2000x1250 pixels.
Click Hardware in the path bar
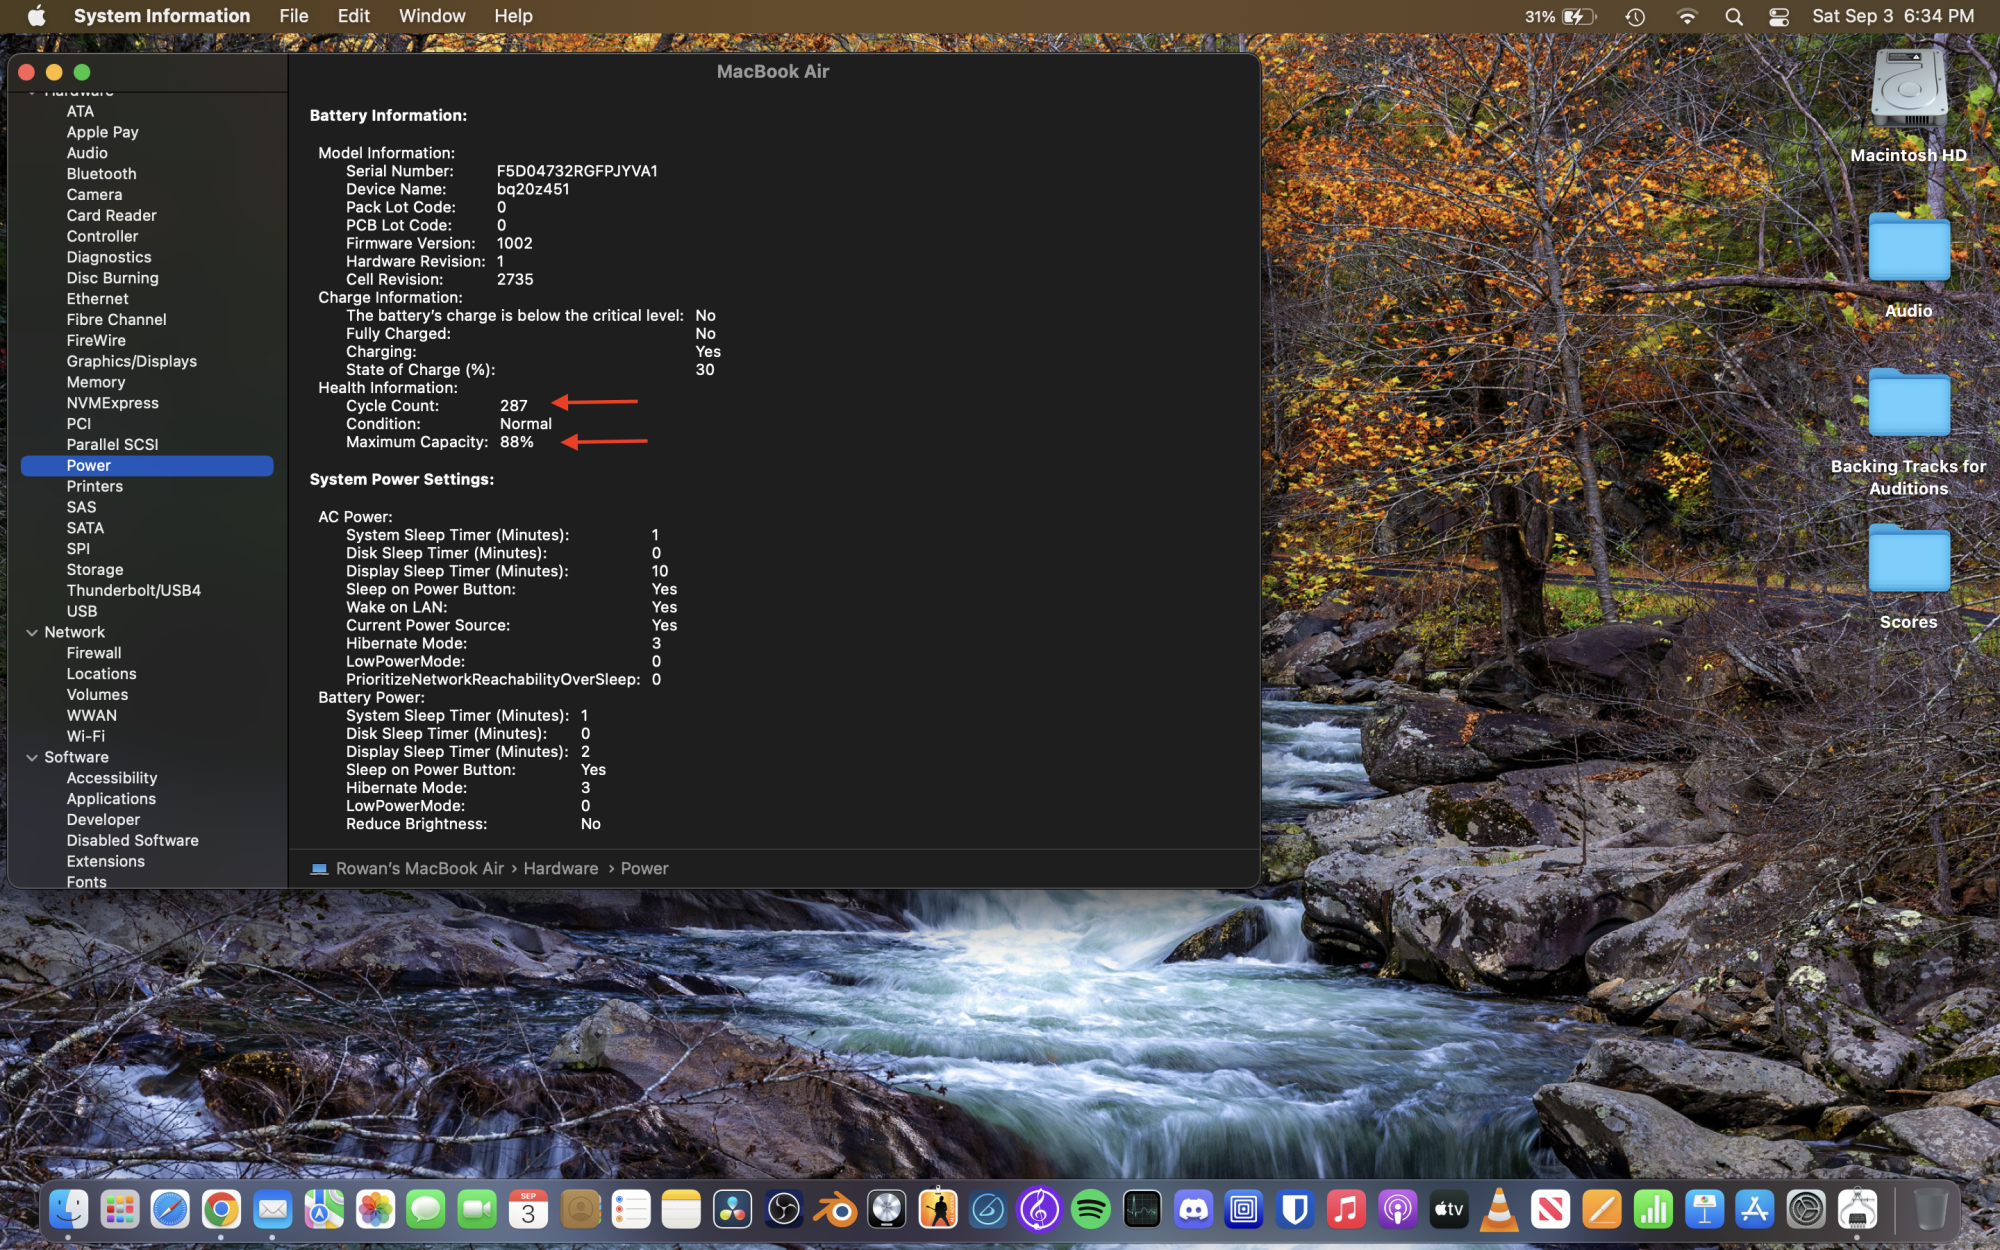pos(560,868)
